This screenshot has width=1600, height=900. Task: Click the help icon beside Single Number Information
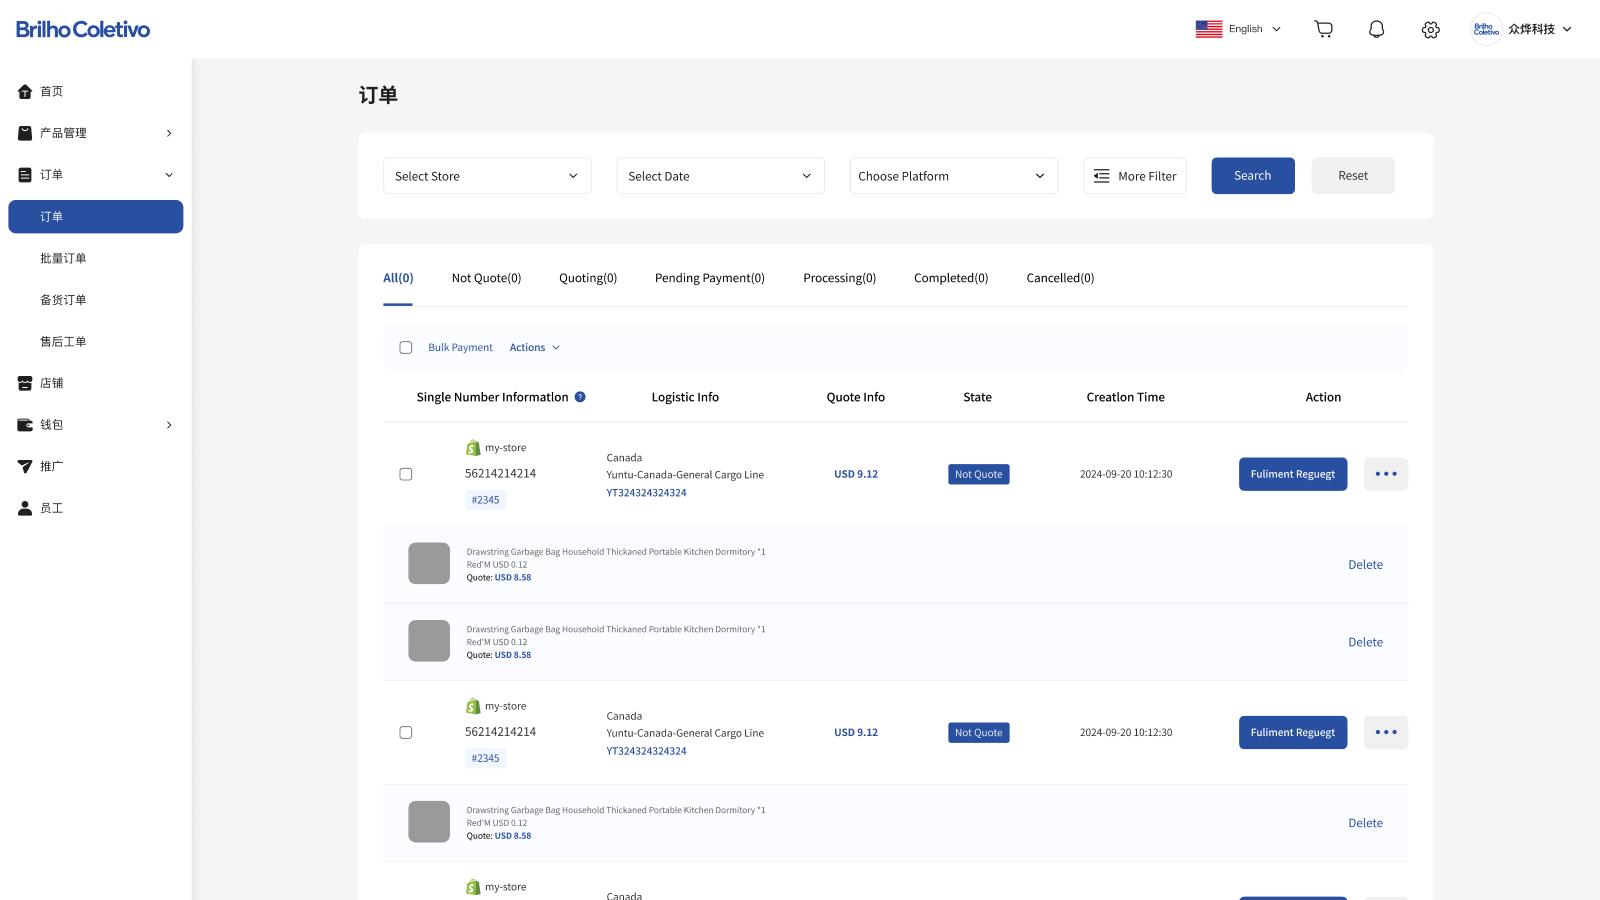[x=580, y=397]
